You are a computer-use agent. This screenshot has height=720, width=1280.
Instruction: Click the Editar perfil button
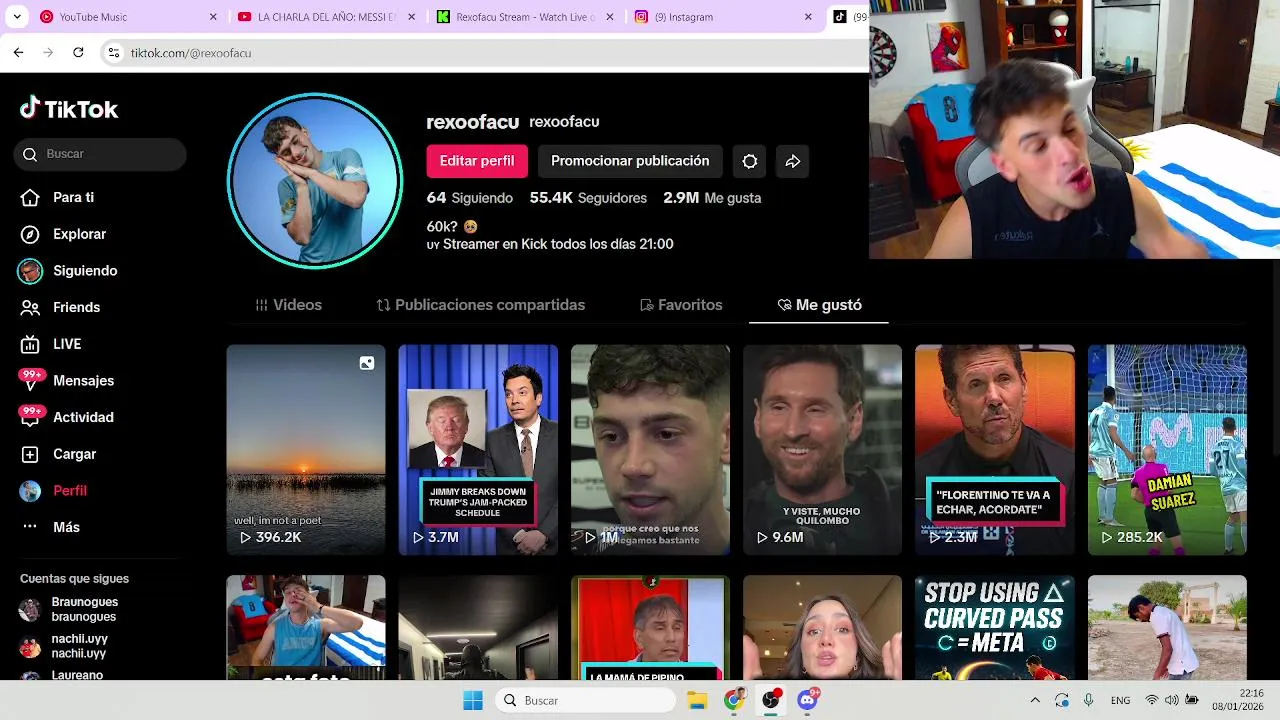tap(477, 161)
